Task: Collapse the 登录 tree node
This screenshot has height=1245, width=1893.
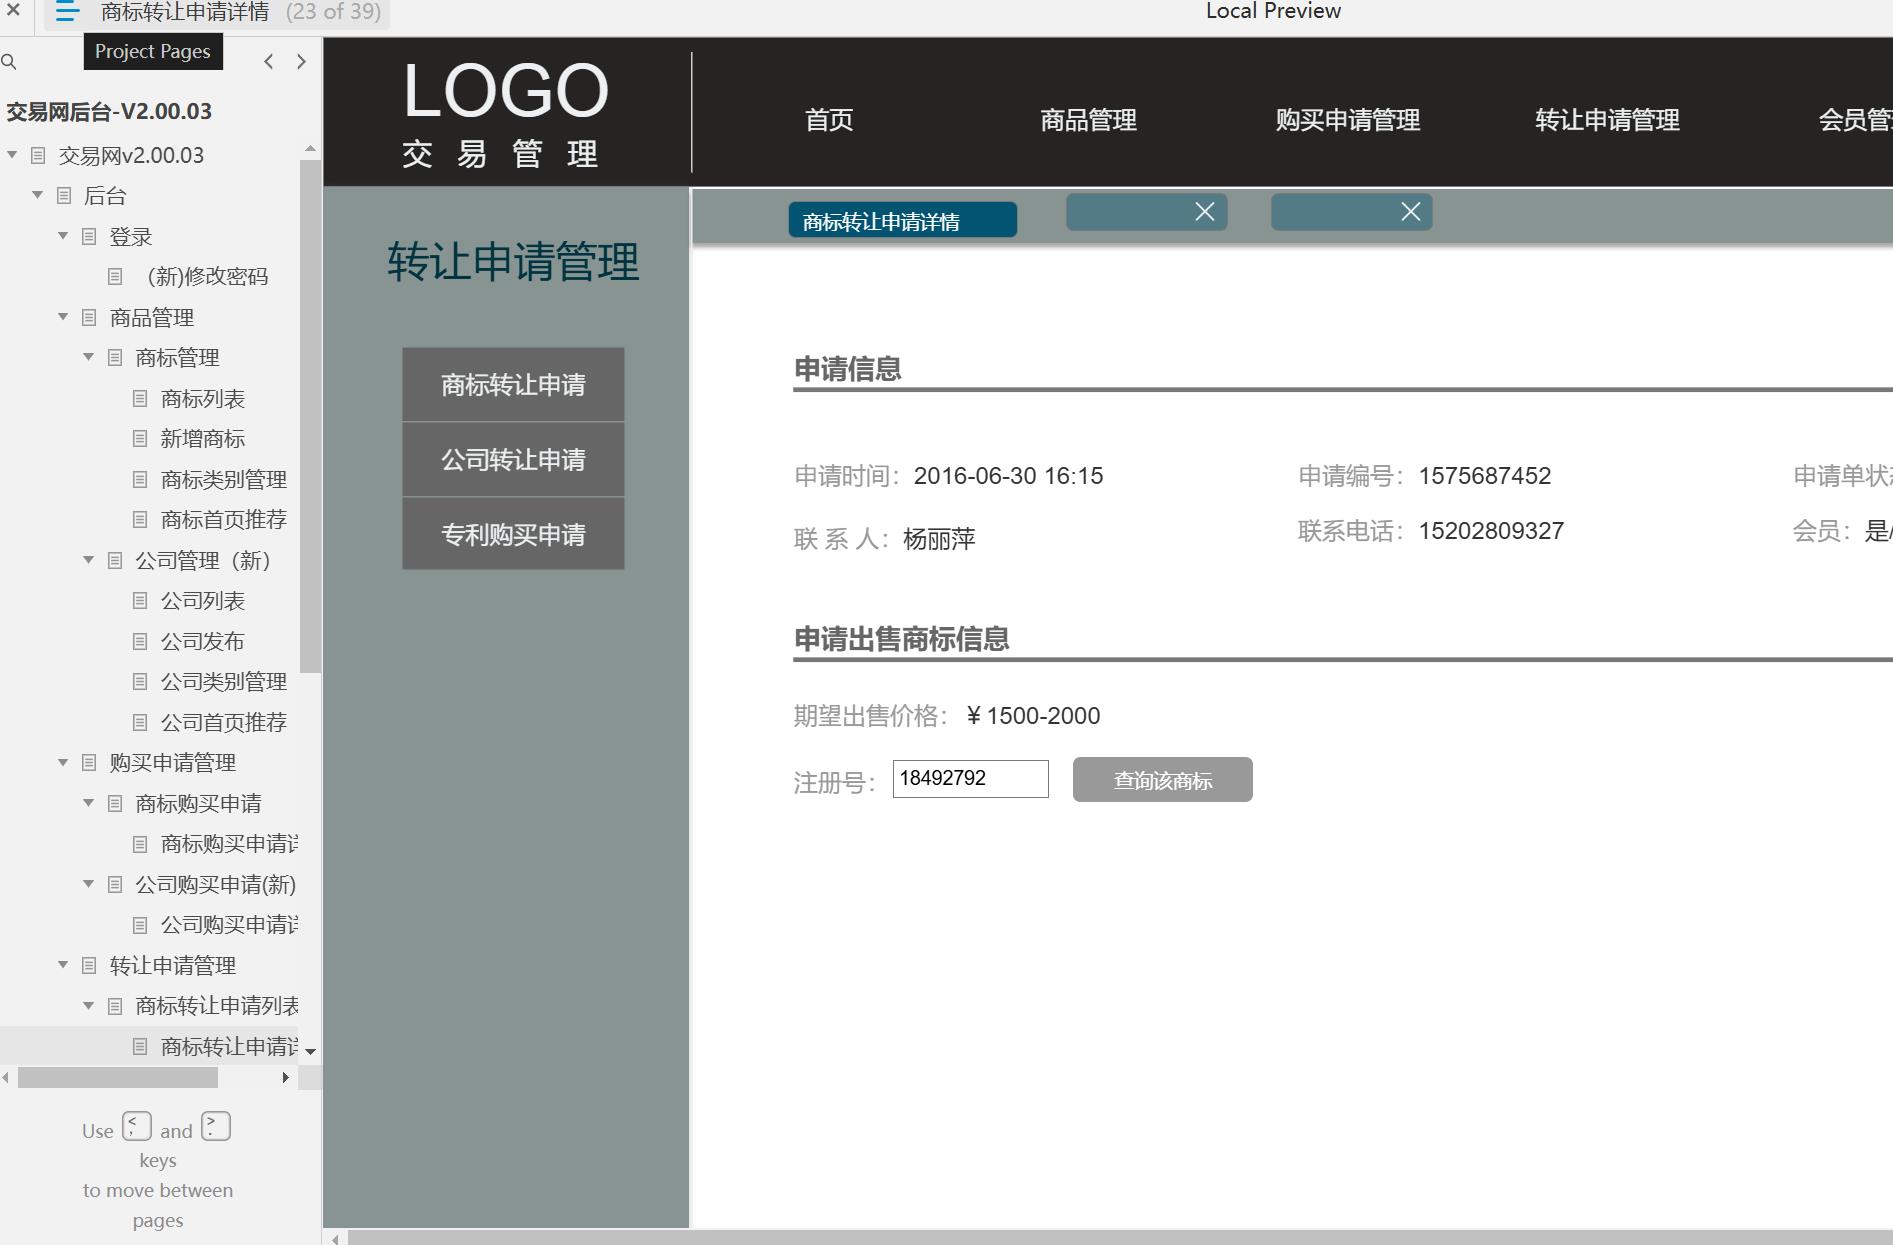Action: (63, 236)
